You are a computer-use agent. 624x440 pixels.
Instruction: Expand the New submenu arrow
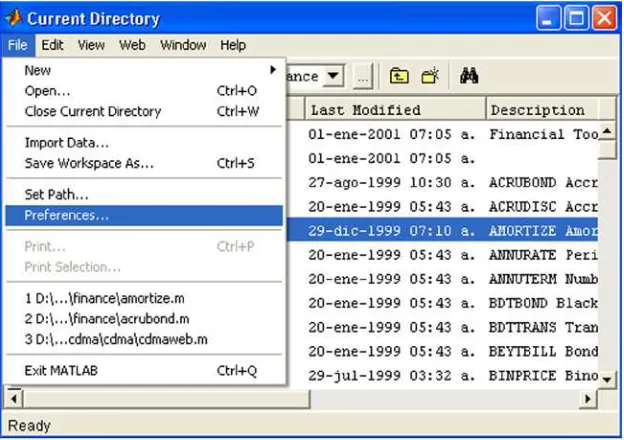pos(273,70)
